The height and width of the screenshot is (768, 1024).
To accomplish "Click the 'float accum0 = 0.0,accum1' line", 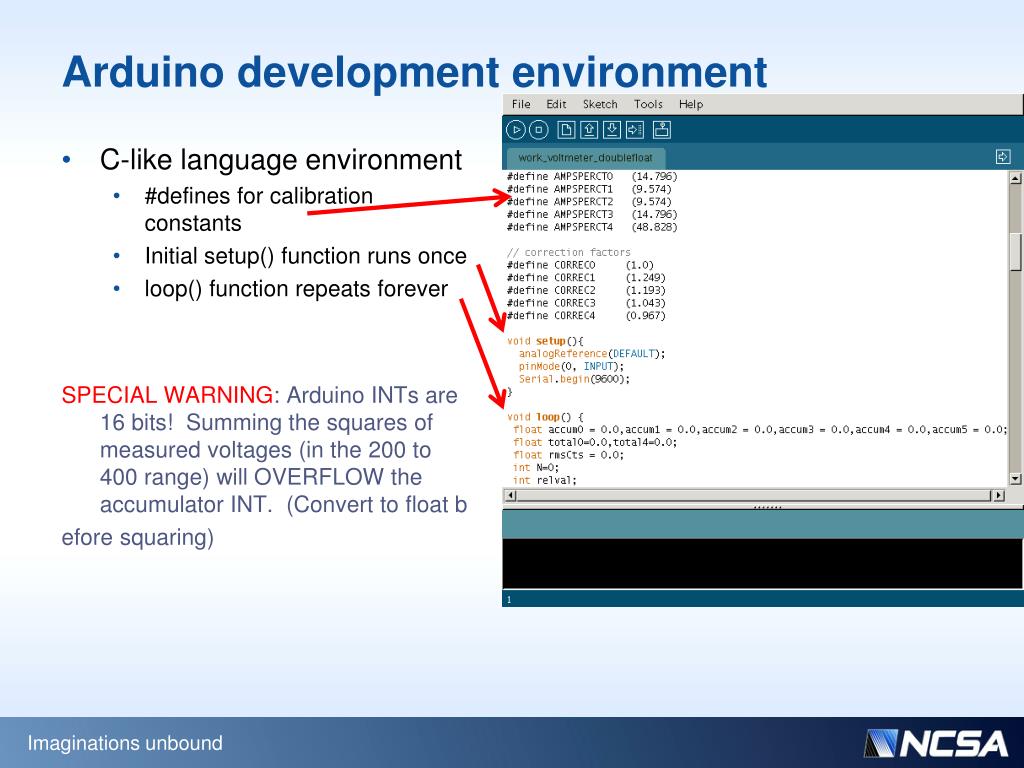I will [760, 429].
